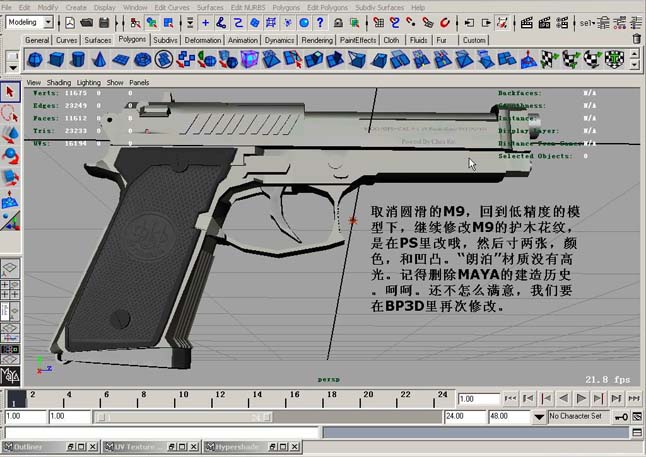The image size is (646, 457).
Task: Open the sel field dropdown arrow
Action: coord(594,23)
